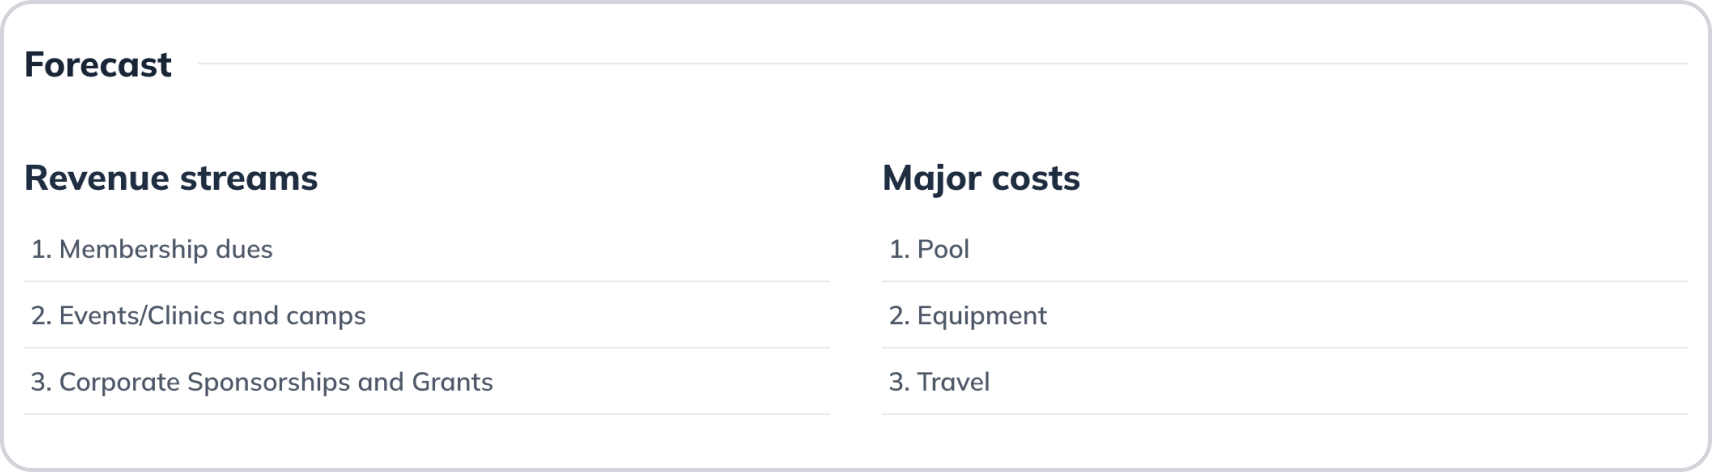Select the Membership dues revenue field

426,249
